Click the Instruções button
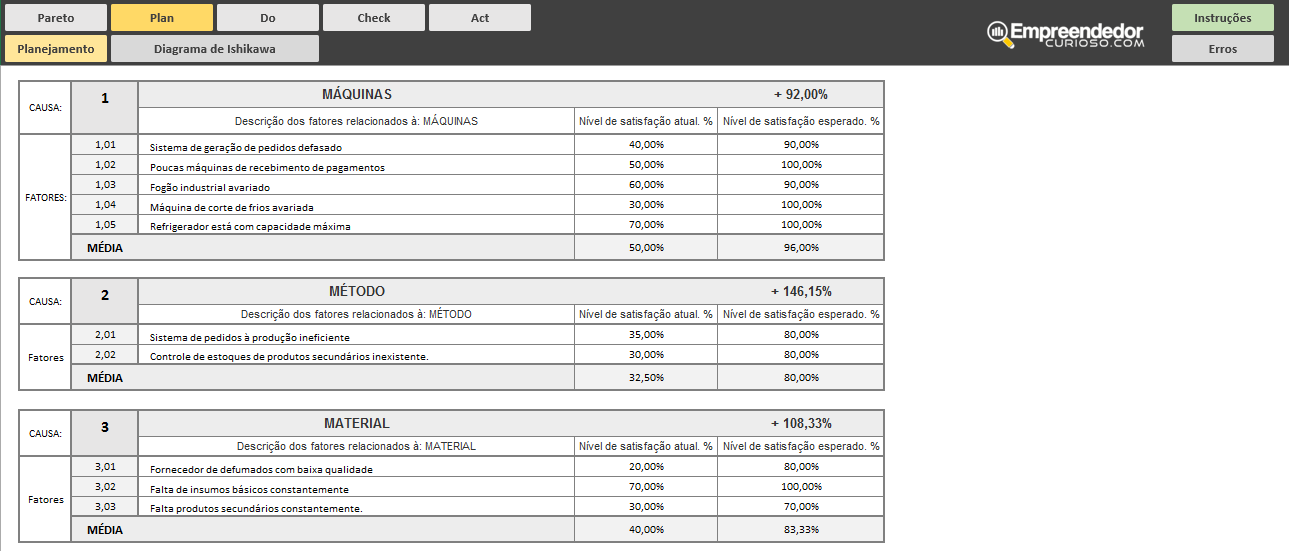 click(x=1222, y=18)
